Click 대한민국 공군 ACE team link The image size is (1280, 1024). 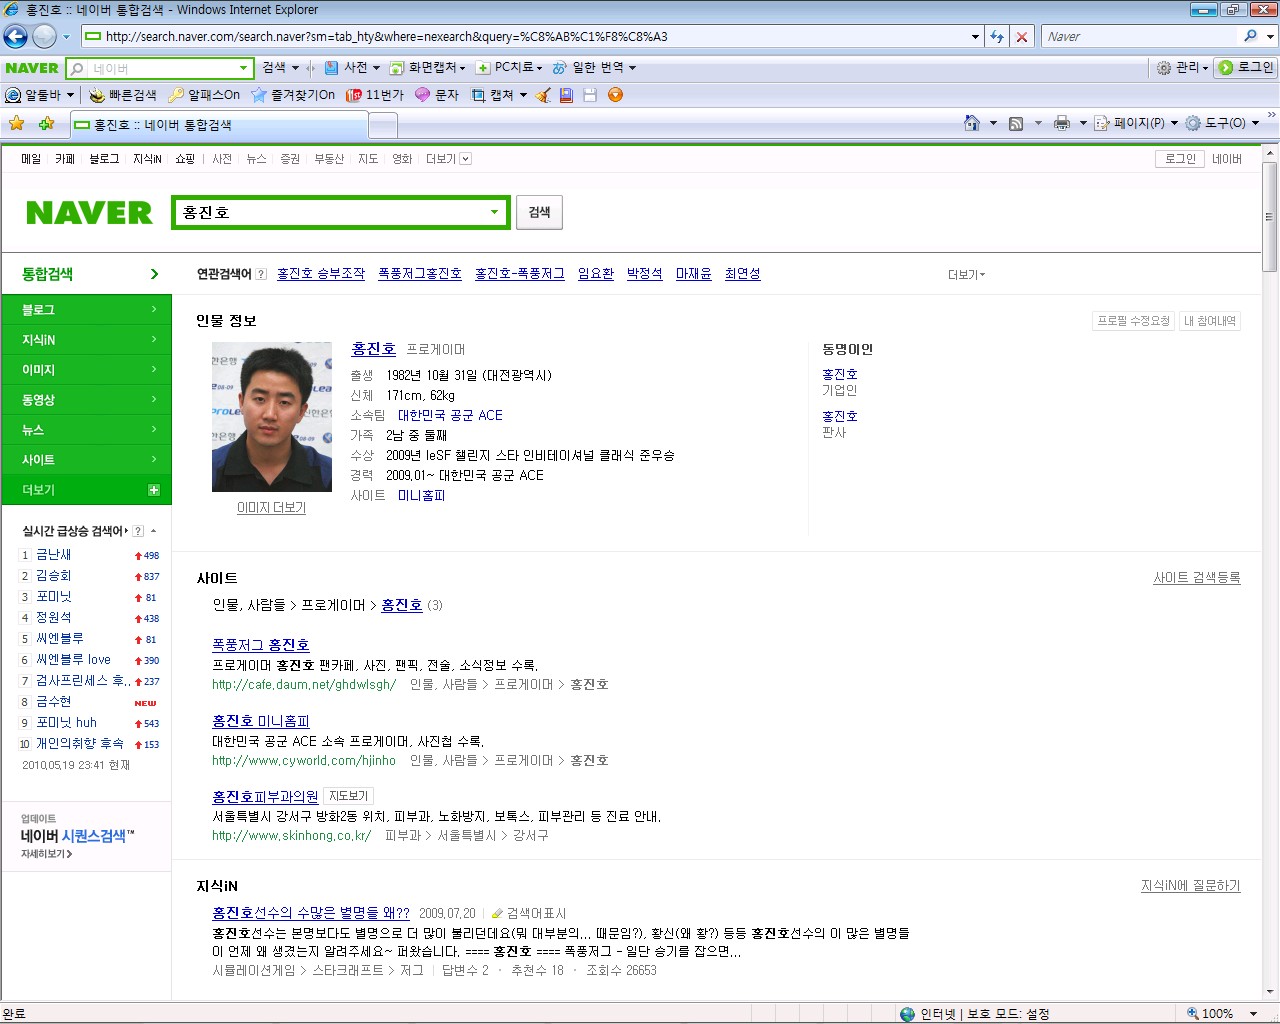(x=450, y=415)
